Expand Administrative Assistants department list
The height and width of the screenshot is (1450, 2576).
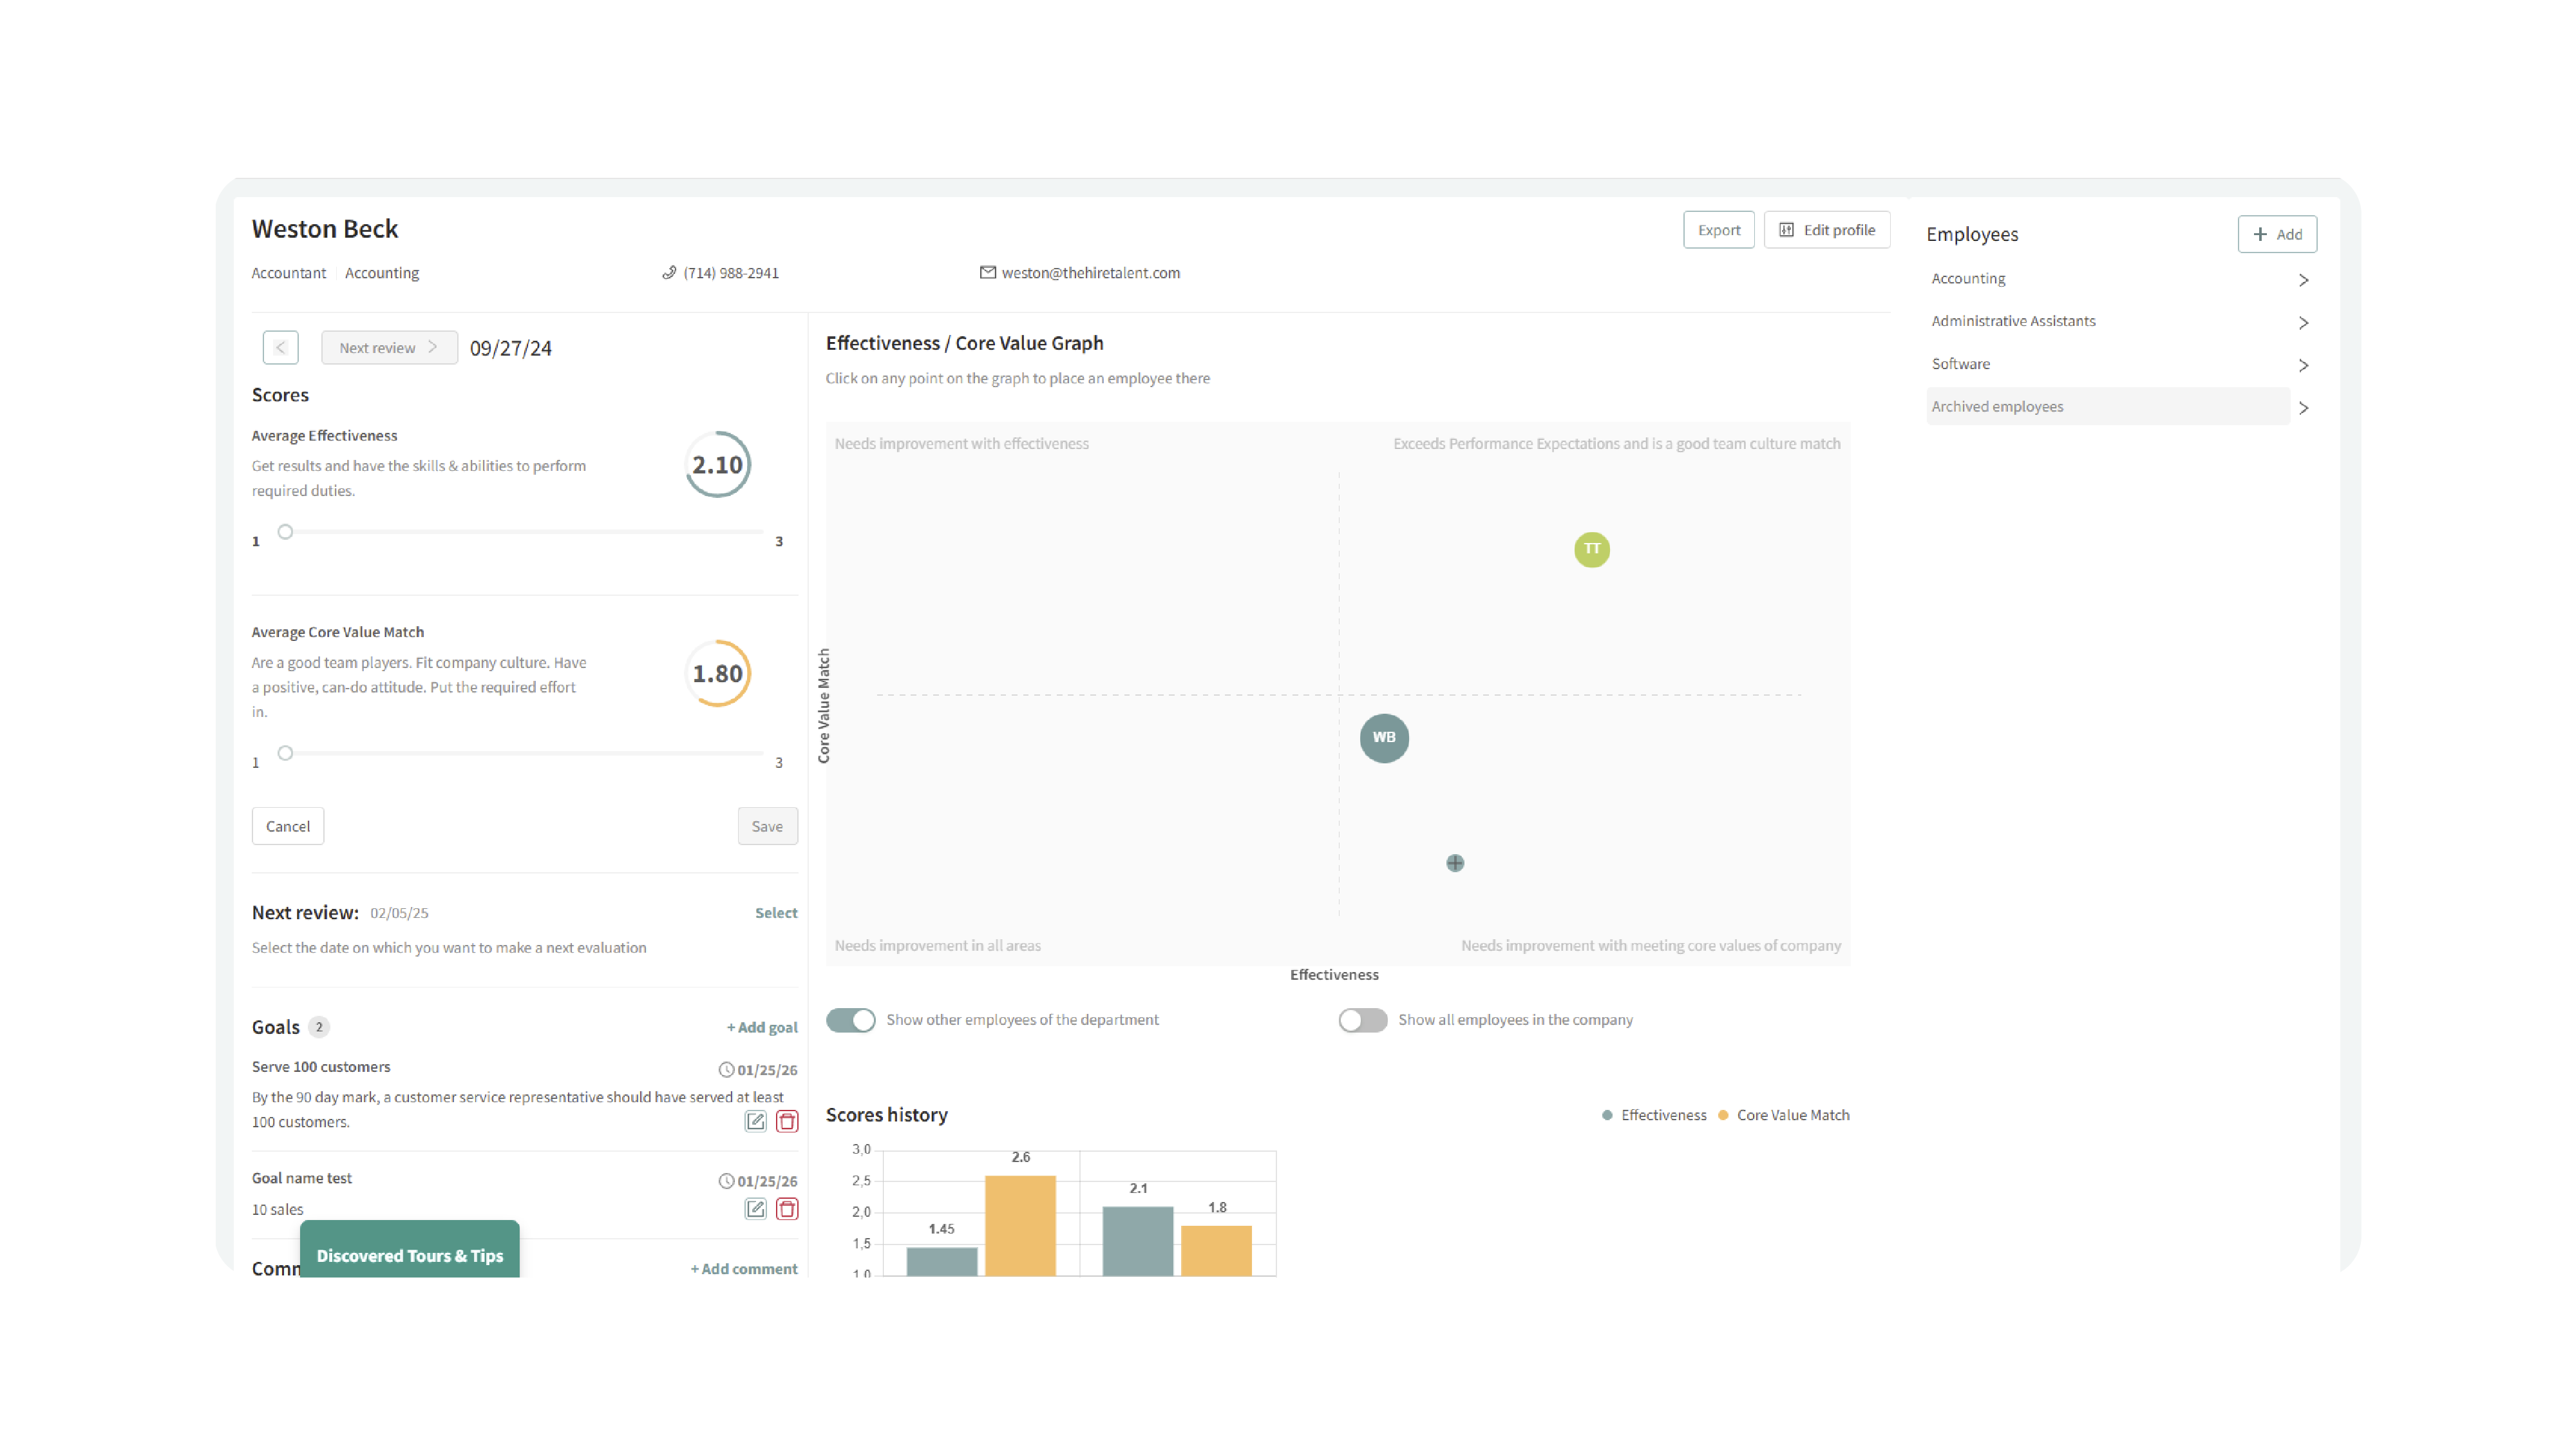pos(2303,322)
